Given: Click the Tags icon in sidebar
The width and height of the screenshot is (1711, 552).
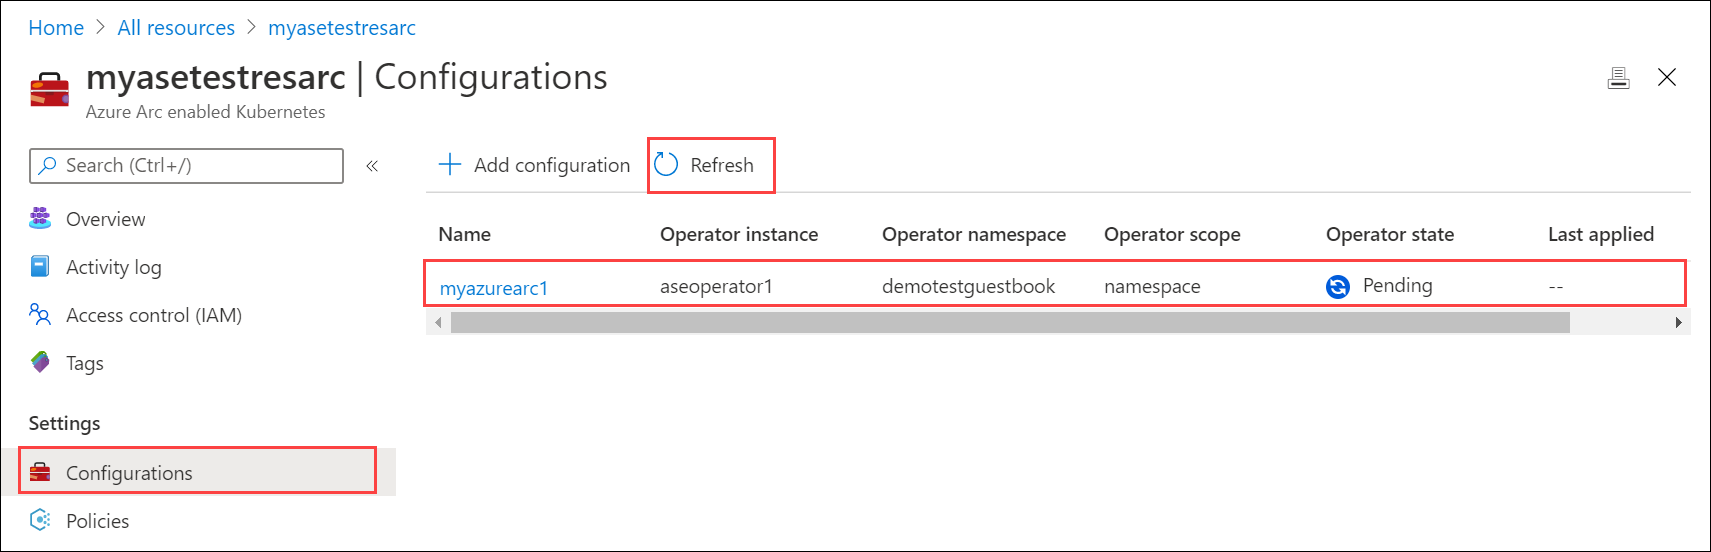Looking at the screenshot, I should [40, 363].
